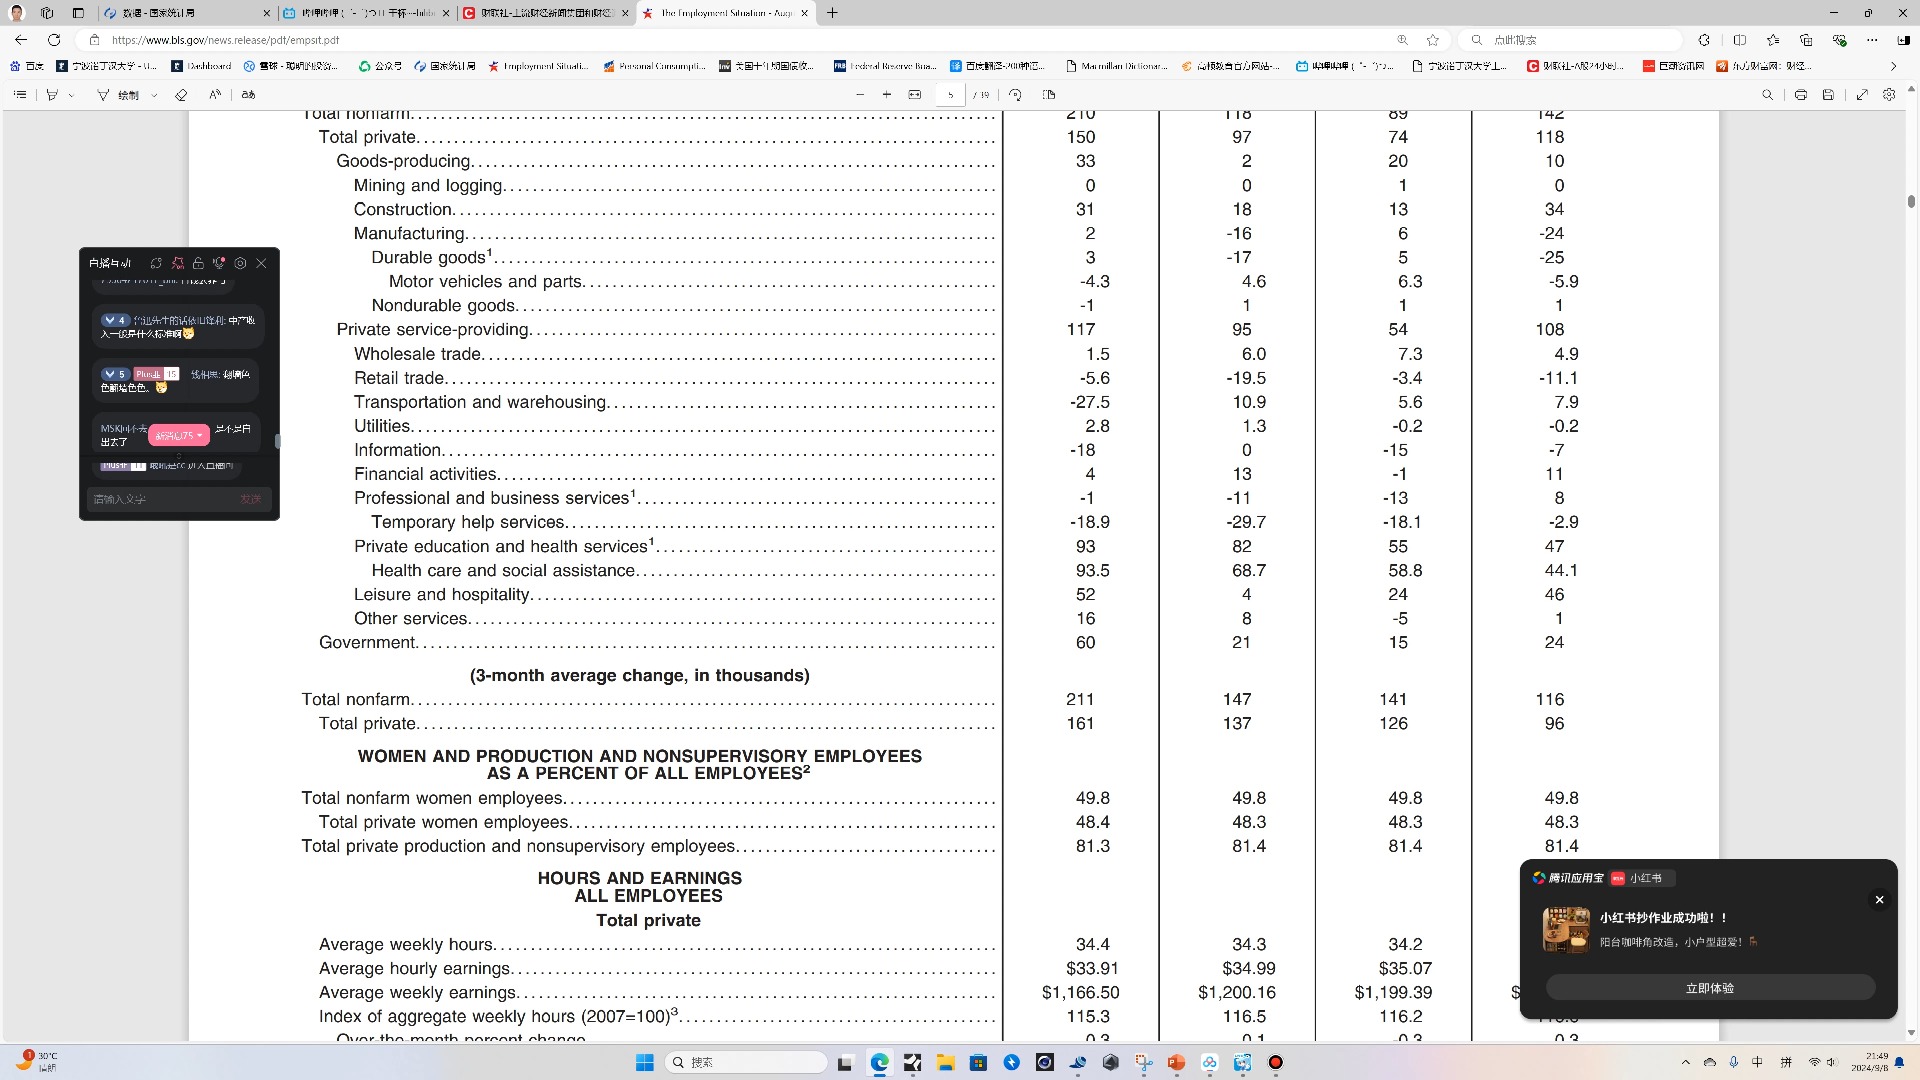1920x1080 pixels.
Task: Toggle the lock in the chat overlay
Action: (198, 263)
